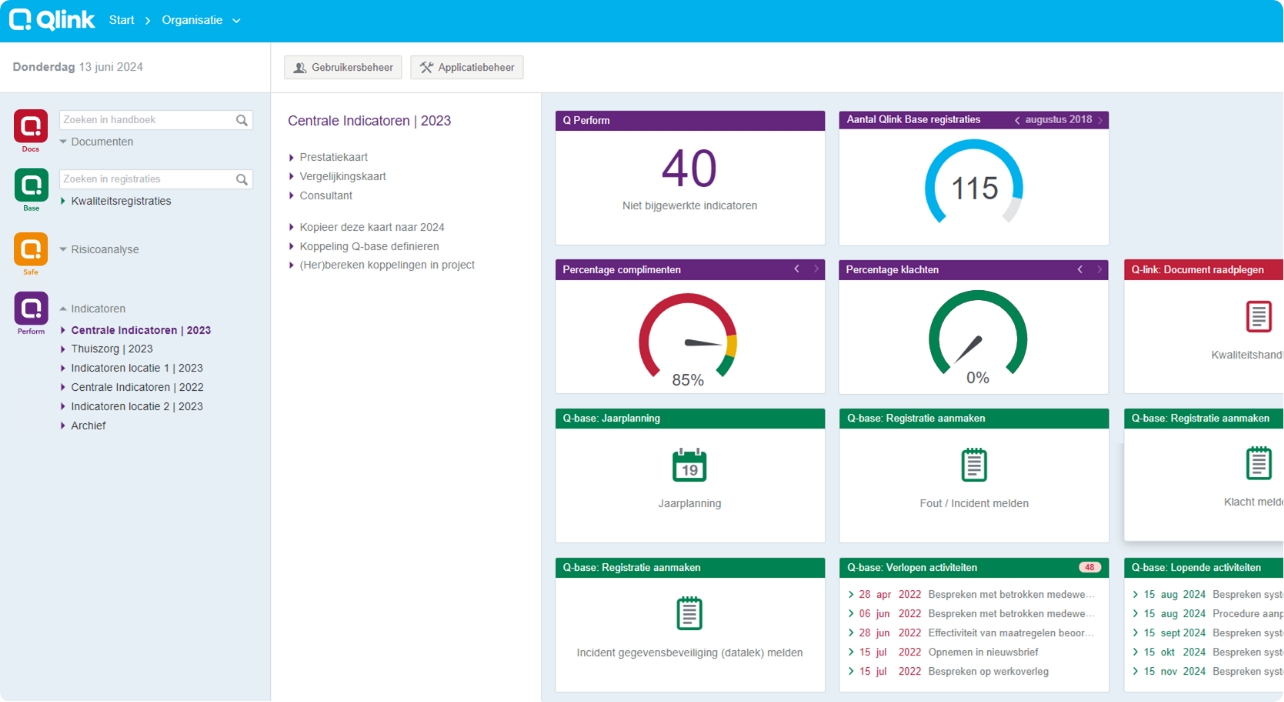The height and width of the screenshot is (702, 1284).
Task: Open 06 jun 2022 expired activity row
Action: click(971, 614)
